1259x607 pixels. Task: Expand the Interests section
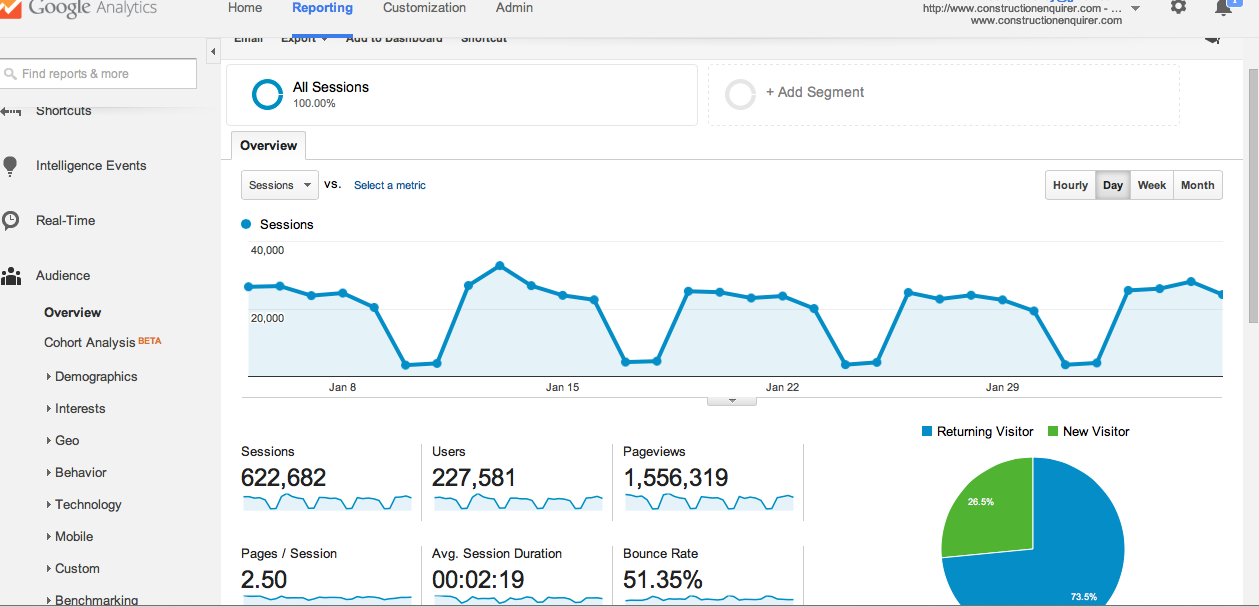click(x=75, y=409)
